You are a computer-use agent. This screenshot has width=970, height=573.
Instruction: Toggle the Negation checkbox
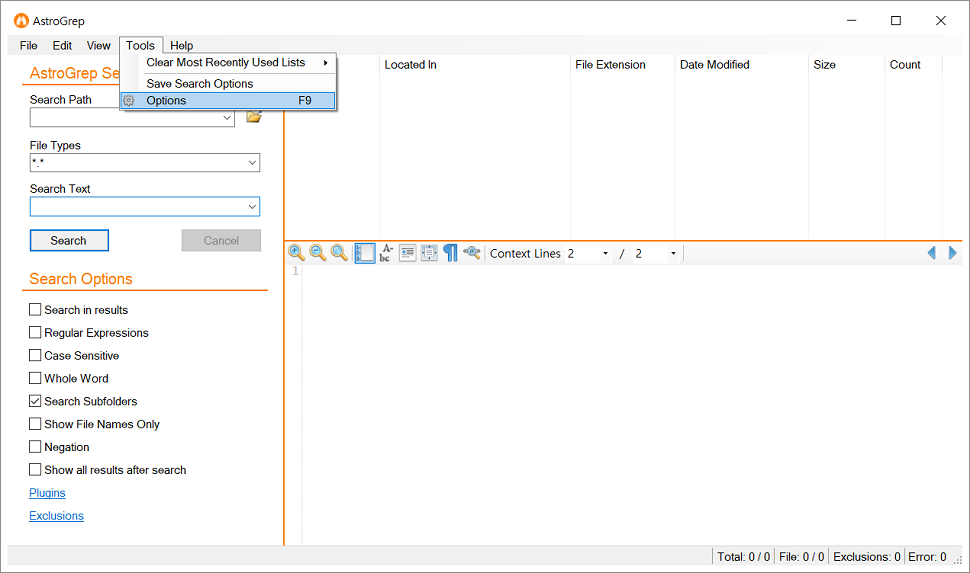point(35,447)
